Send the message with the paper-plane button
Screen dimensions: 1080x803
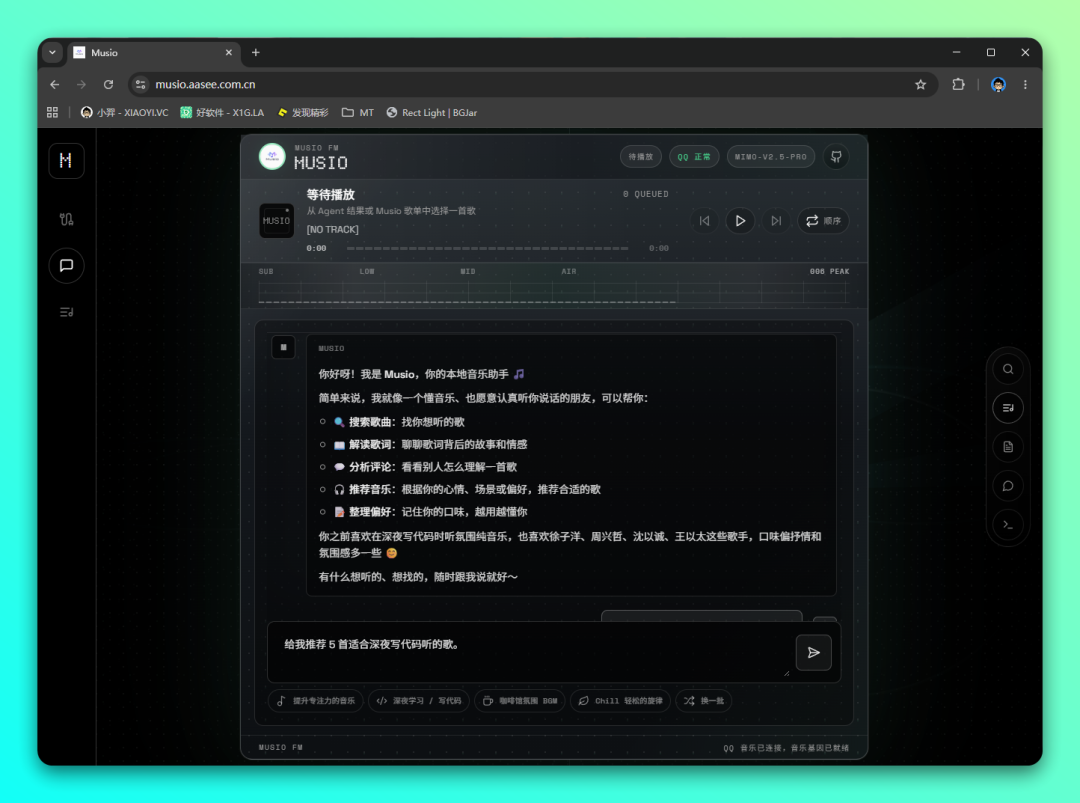(813, 652)
